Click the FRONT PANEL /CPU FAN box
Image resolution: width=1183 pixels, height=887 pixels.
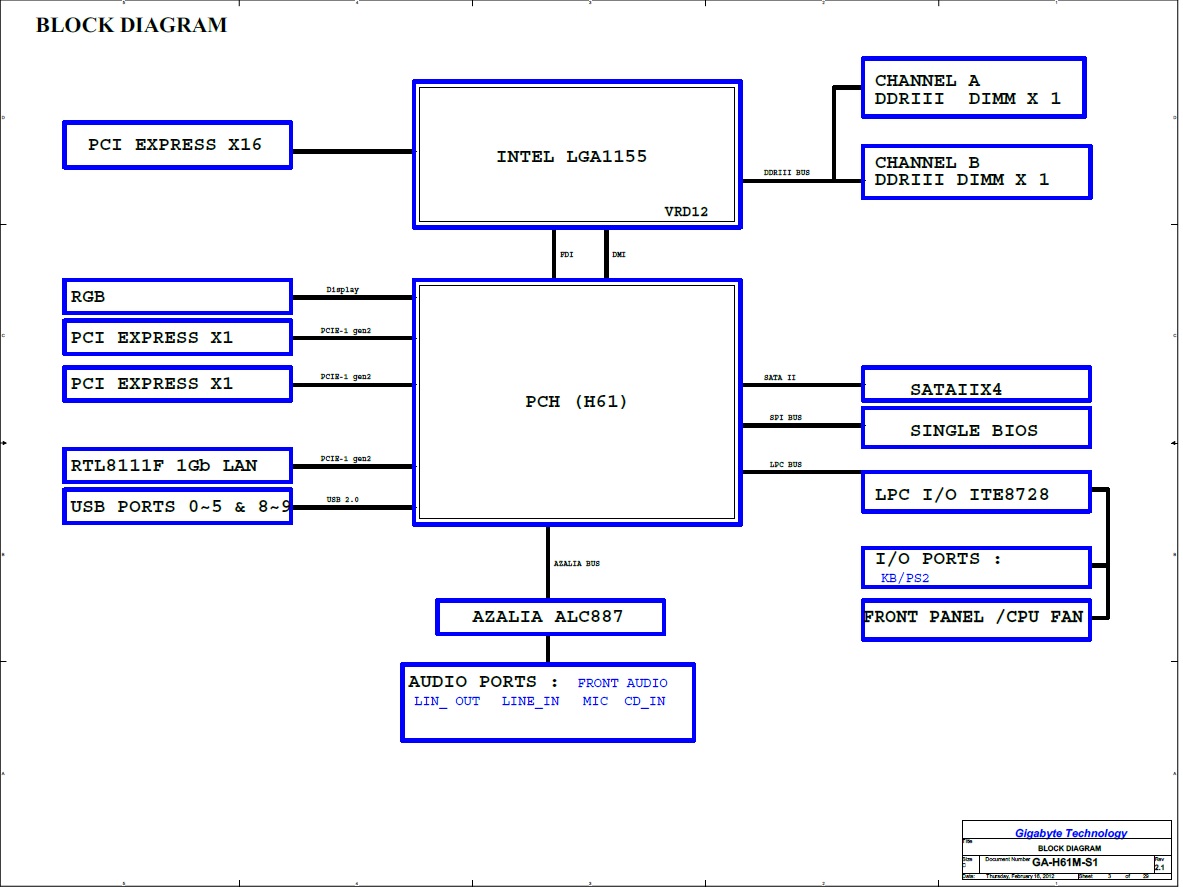click(x=976, y=618)
